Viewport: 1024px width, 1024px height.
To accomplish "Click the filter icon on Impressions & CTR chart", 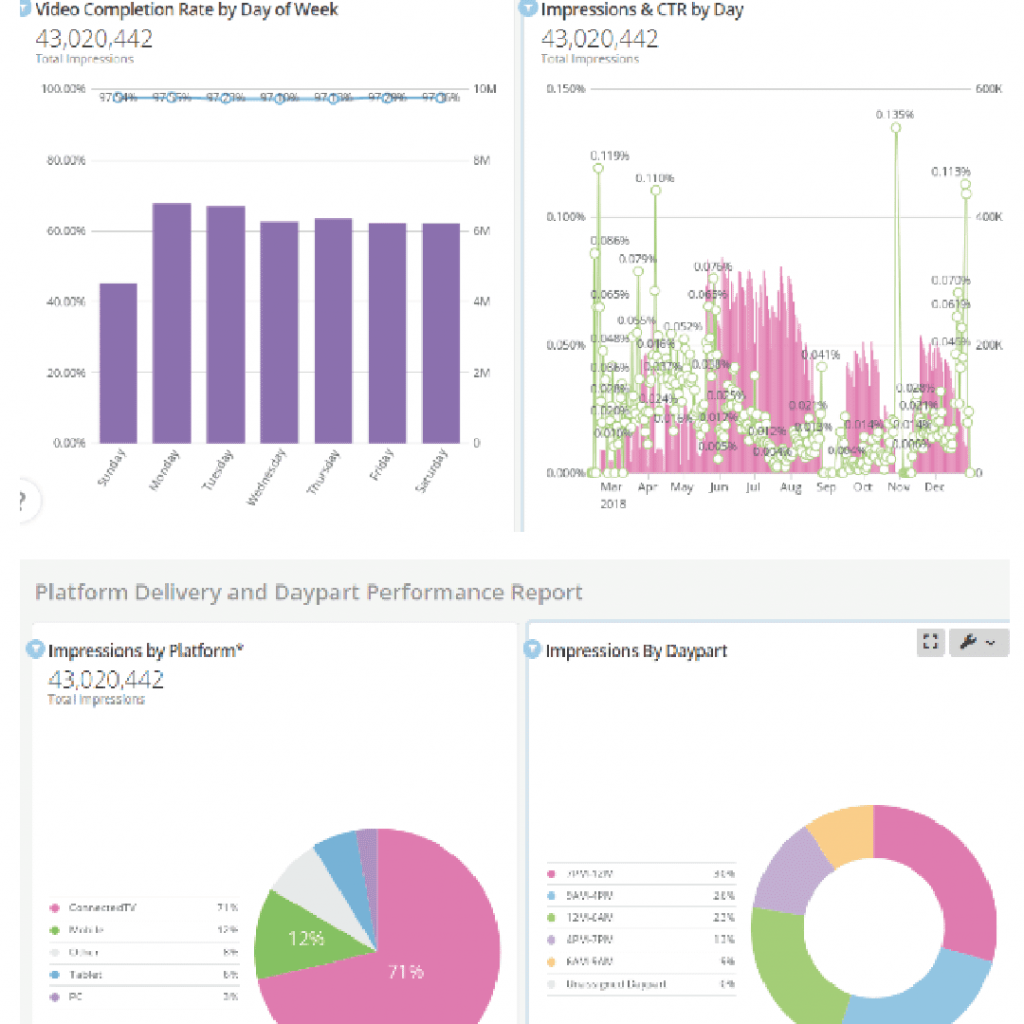I will [x=527, y=9].
